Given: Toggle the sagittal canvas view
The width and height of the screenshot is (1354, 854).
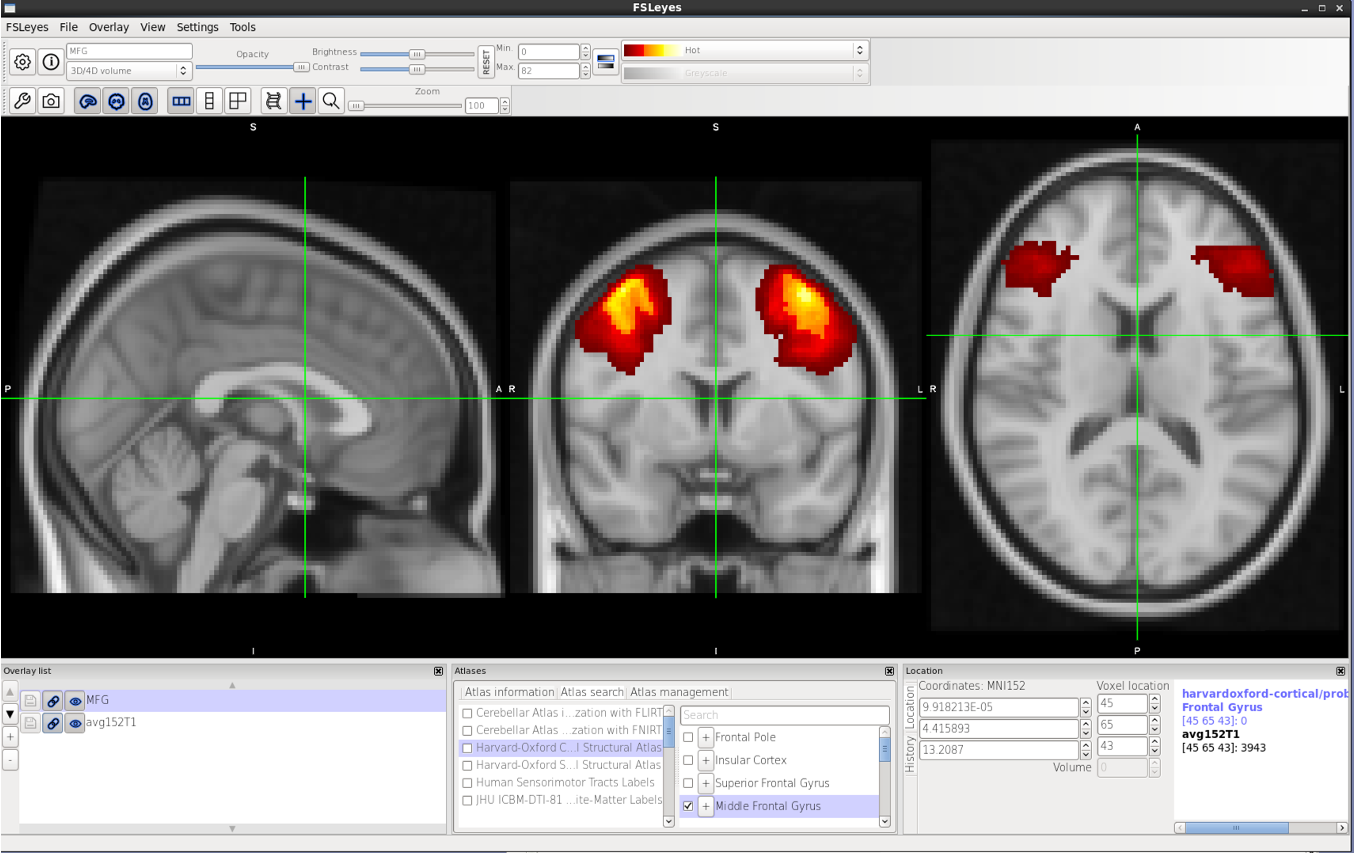Looking at the screenshot, I should [88, 101].
